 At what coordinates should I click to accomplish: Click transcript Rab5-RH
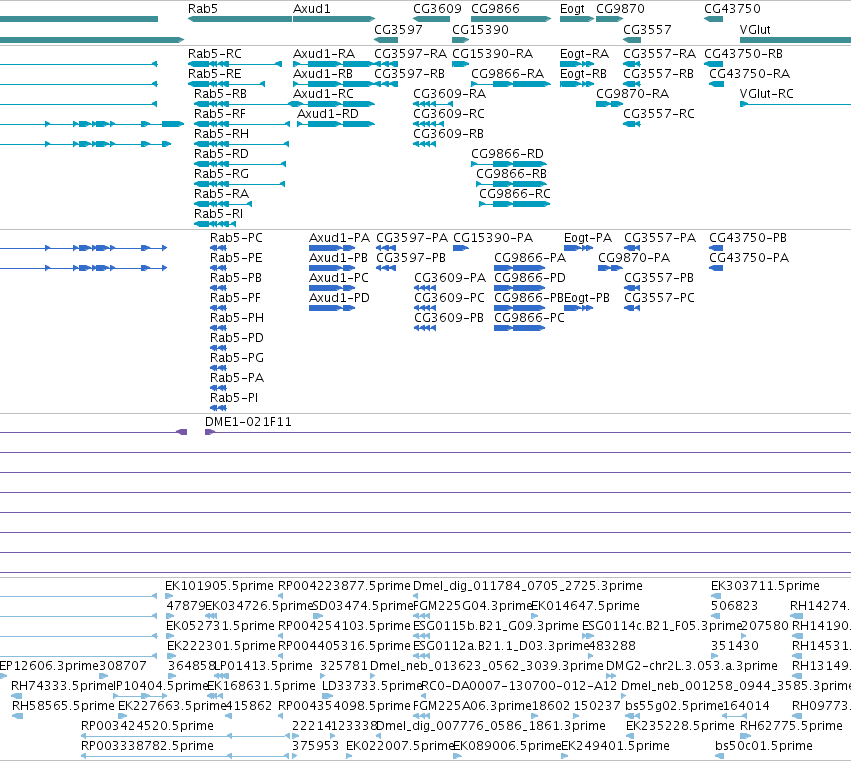click(221, 134)
